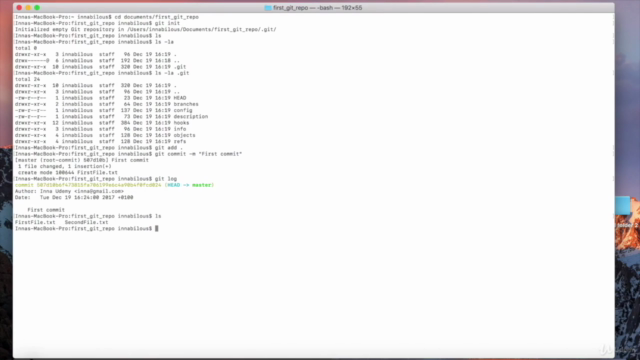Screen dimensions: 640x360
Task: Click the "git add ." command
Action: pos(169,148)
